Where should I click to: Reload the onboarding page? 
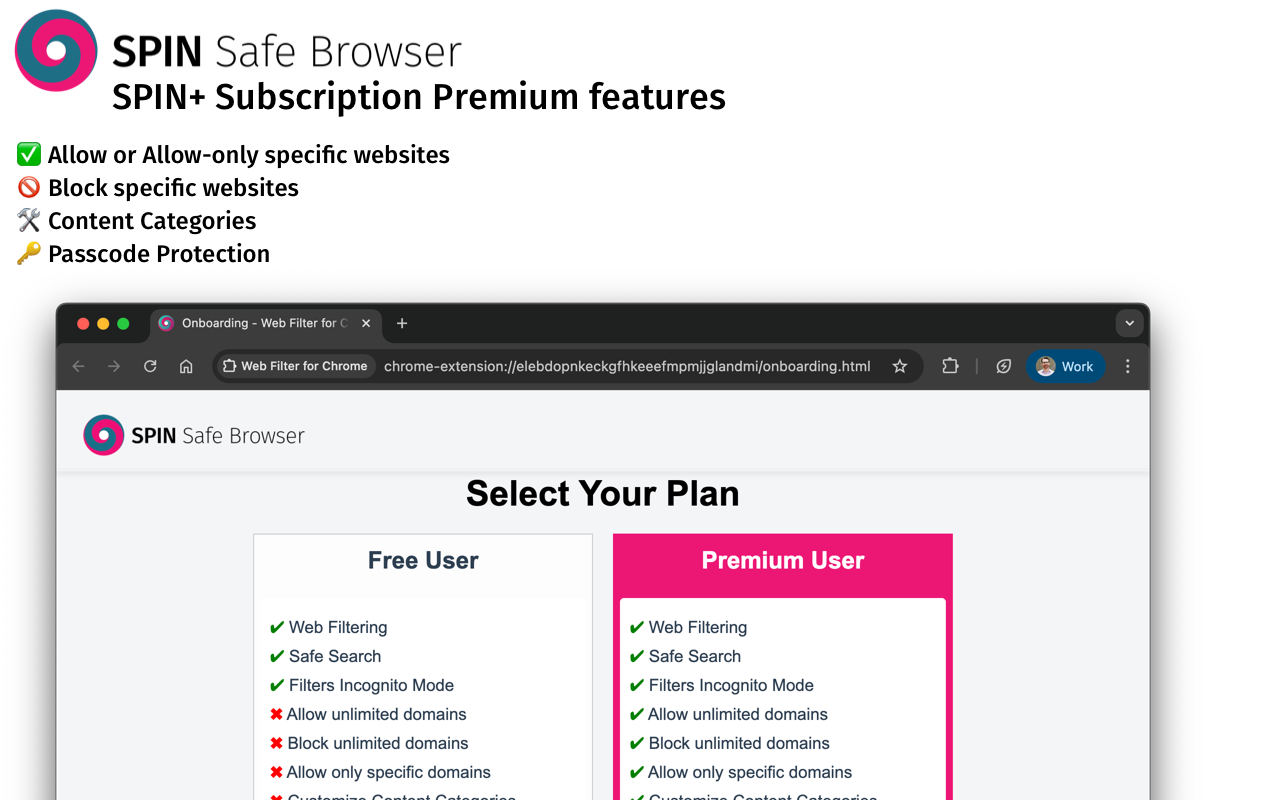(150, 366)
